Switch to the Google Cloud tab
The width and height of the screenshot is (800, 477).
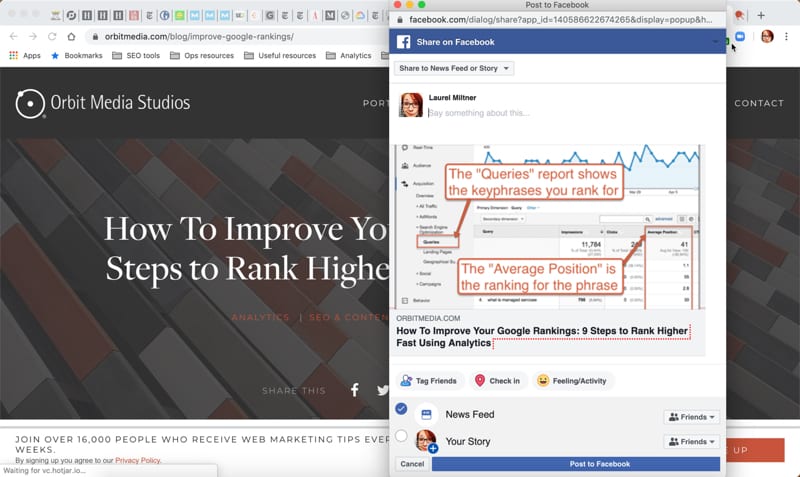click(x=360, y=15)
